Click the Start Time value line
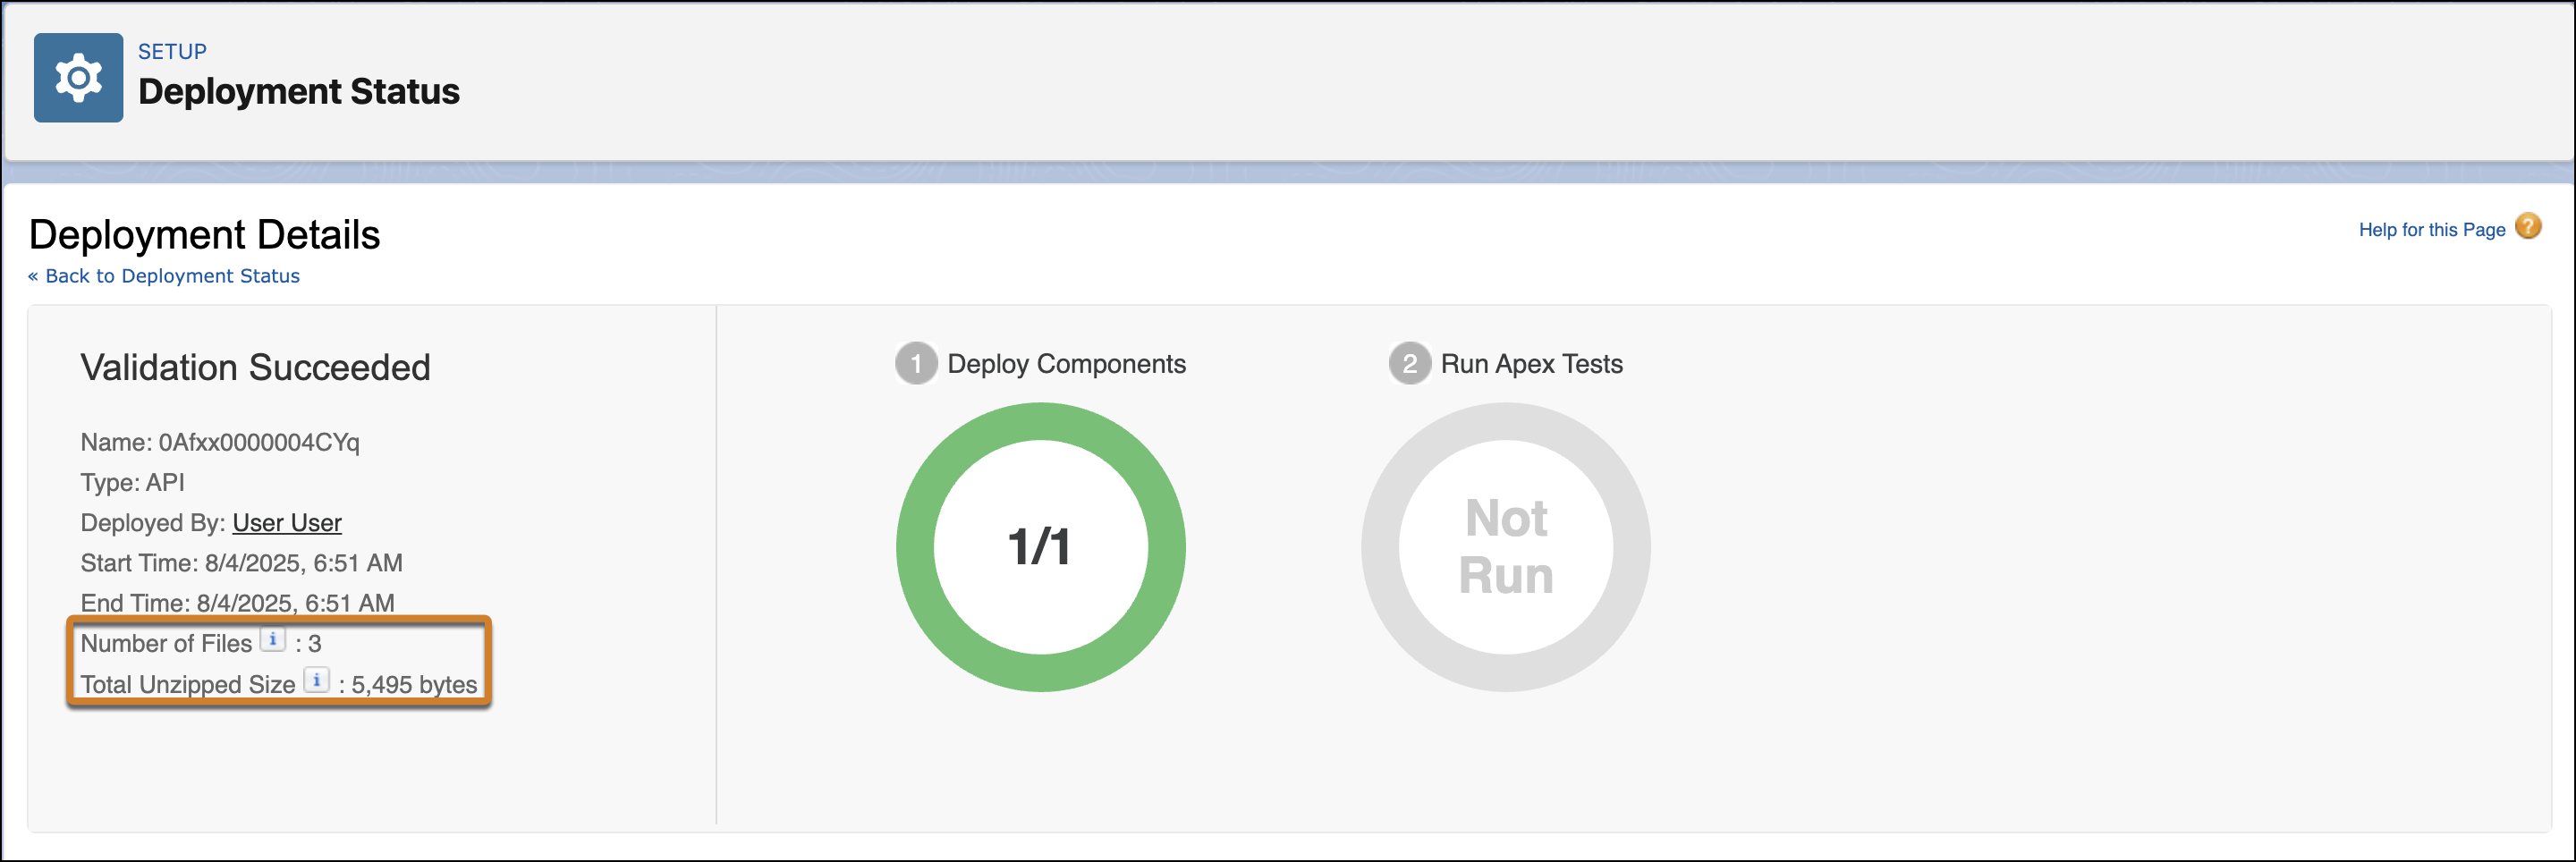The width and height of the screenshot is (2576, 862). coord(241,563)
